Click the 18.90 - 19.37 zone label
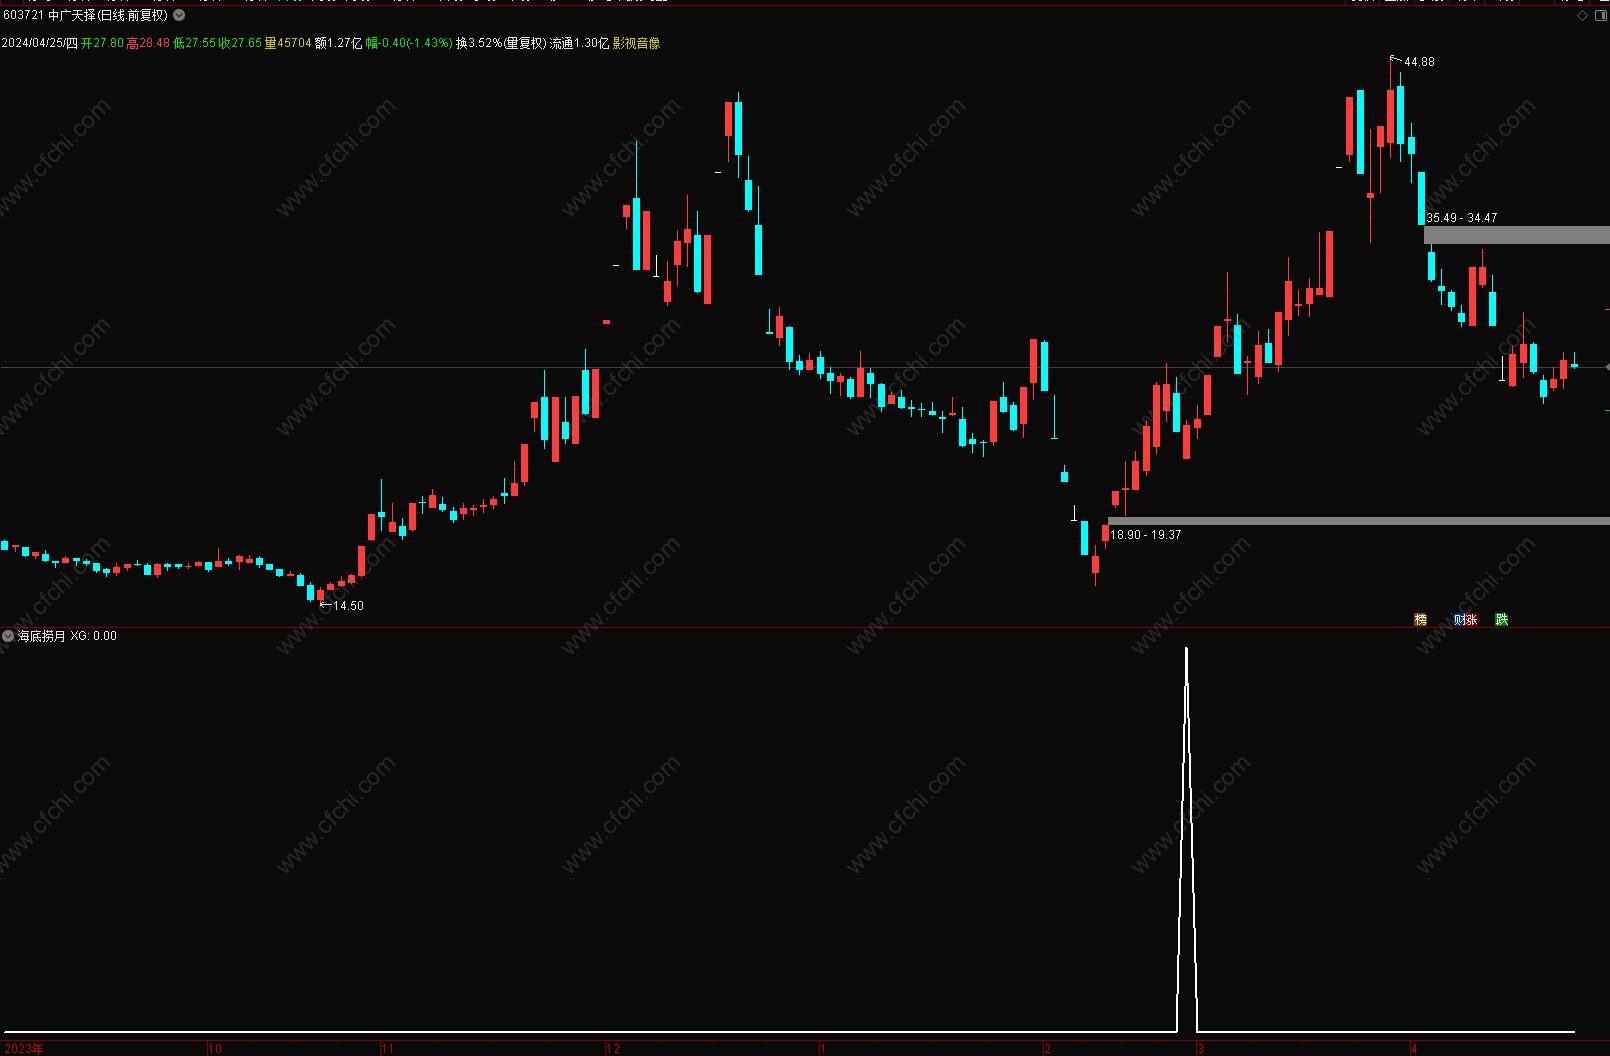 click(x=1146, y=535)
